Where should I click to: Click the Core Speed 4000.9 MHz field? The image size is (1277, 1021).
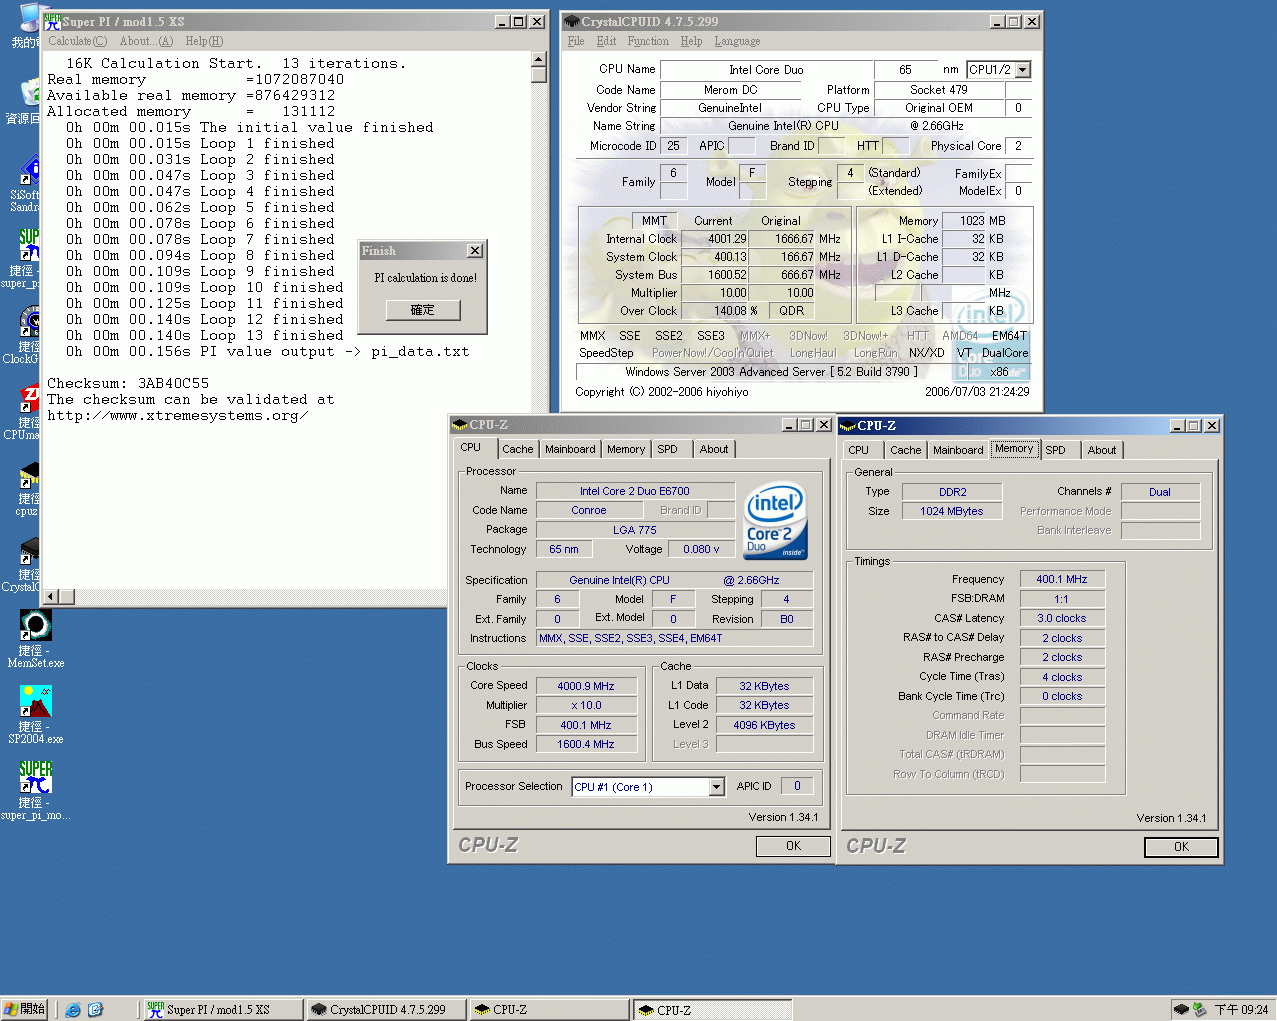tap(586, 686)
